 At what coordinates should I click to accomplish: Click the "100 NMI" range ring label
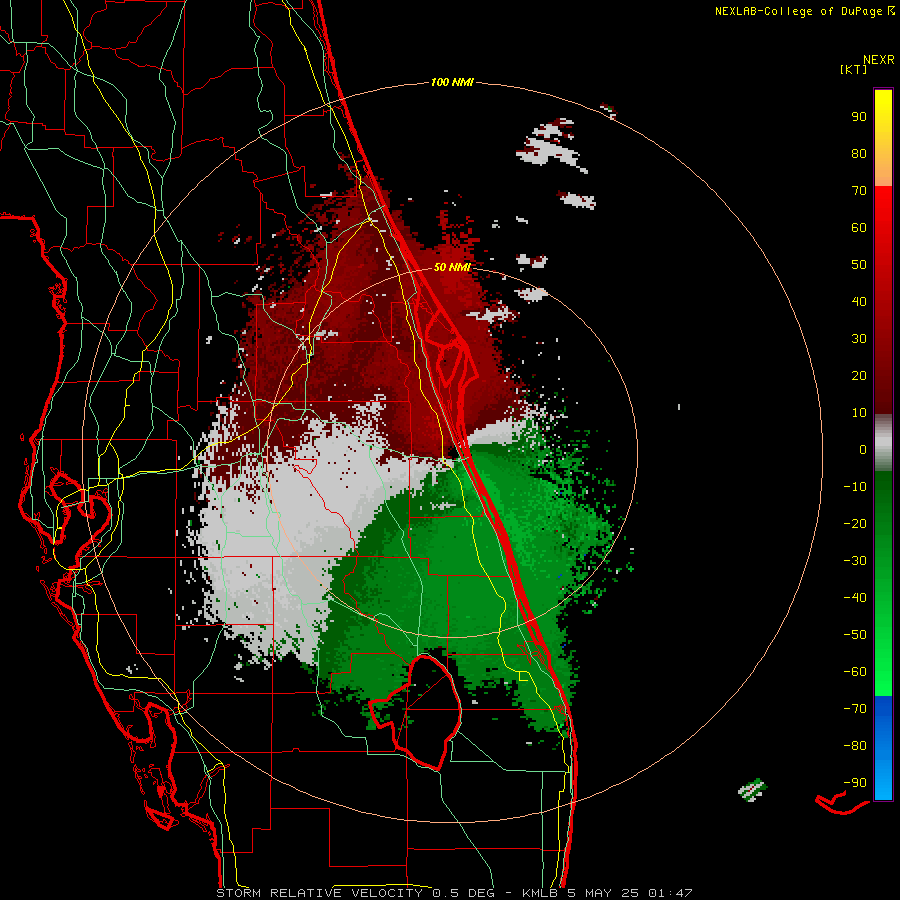pos(452,83)
